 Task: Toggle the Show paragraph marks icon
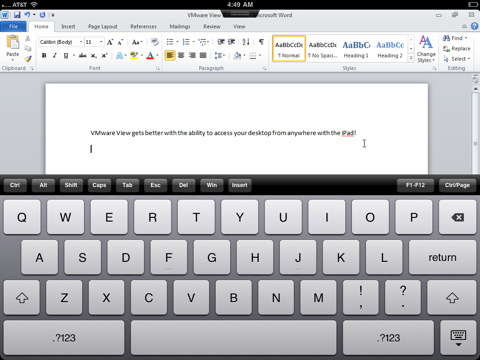pyautogui.click(x=261, y=42)
